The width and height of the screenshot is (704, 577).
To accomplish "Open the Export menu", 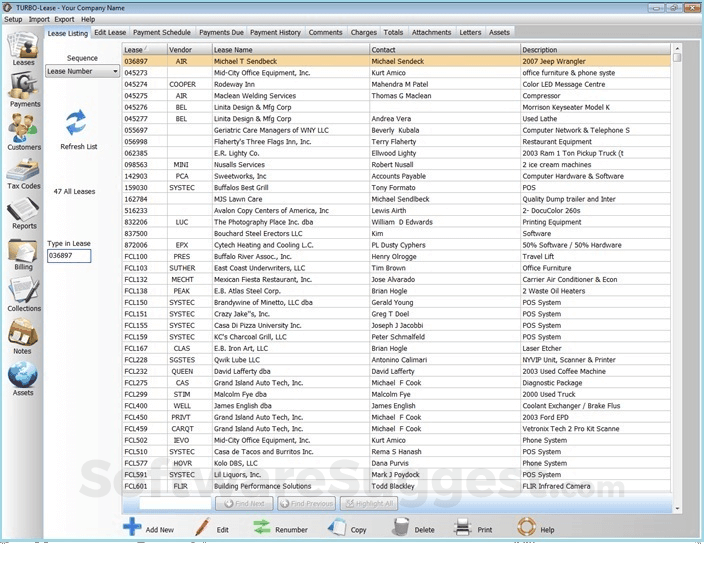I will [64, 19].
